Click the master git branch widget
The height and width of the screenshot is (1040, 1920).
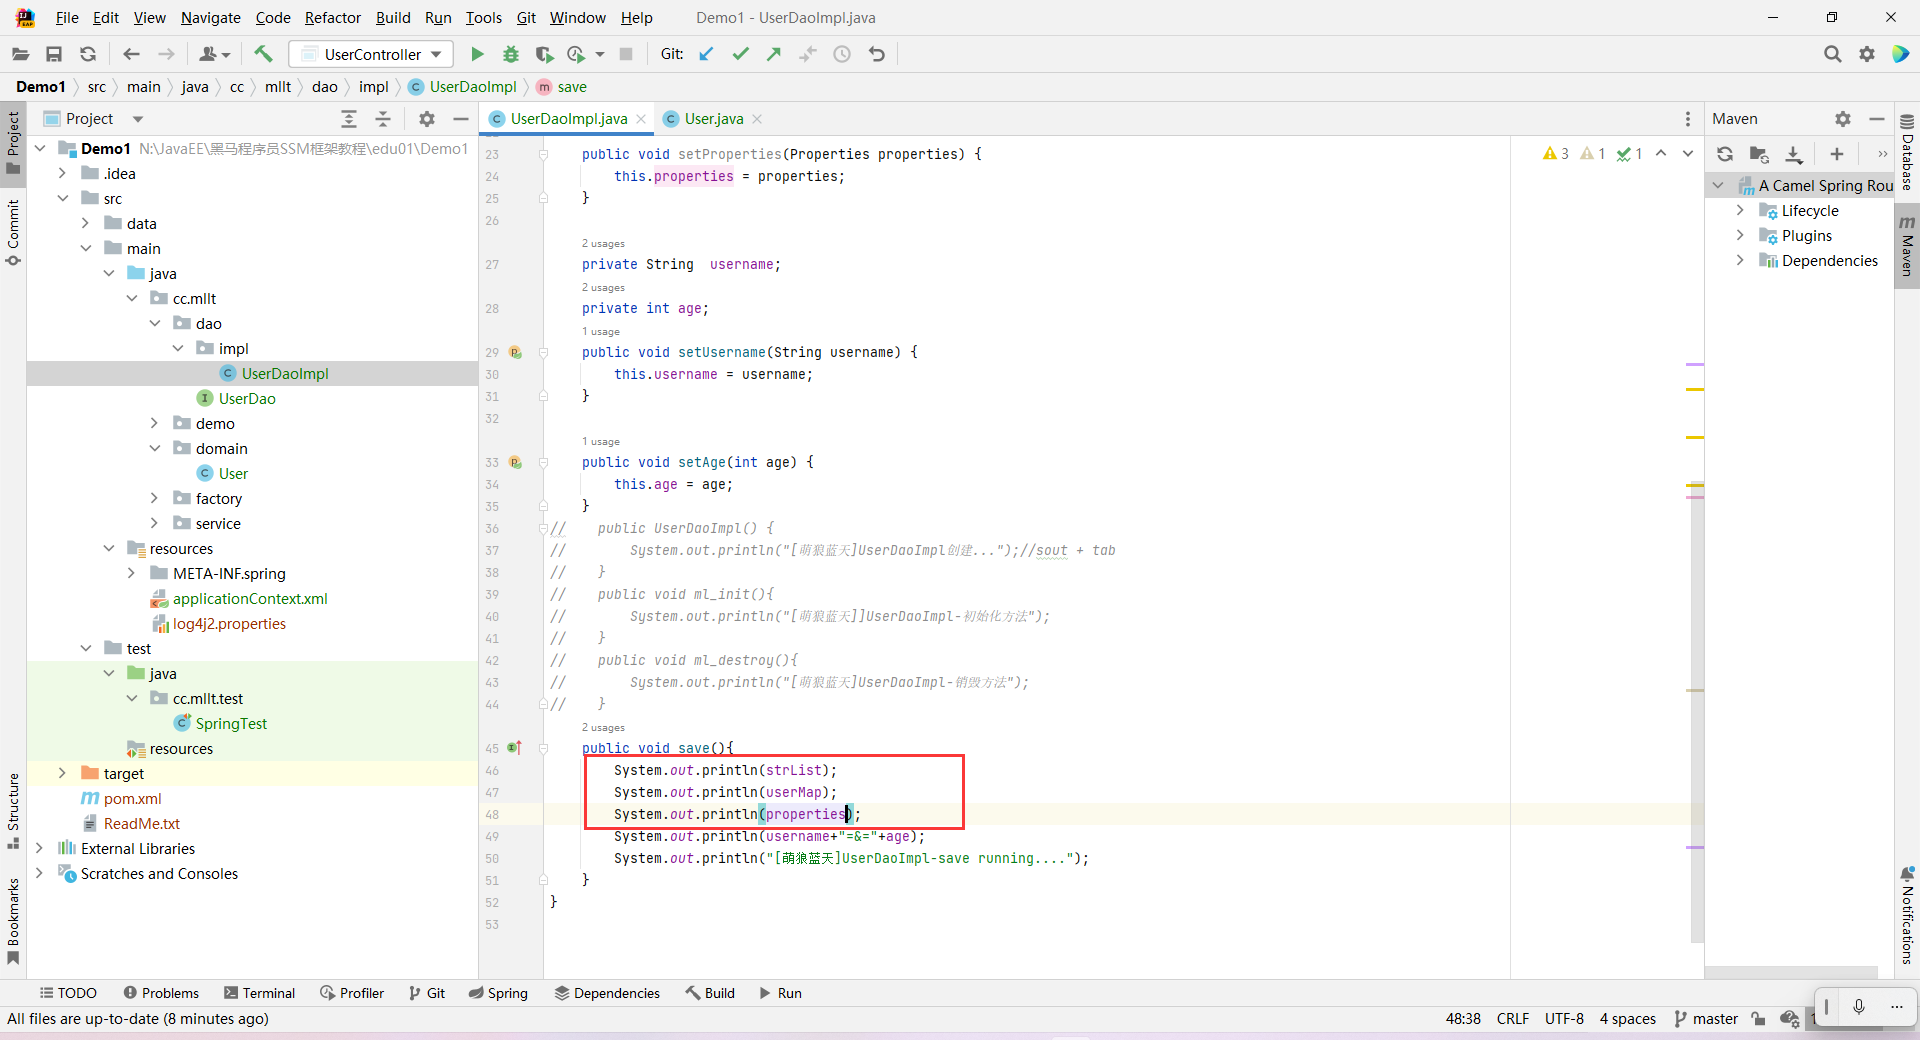coord(1706,1019)
